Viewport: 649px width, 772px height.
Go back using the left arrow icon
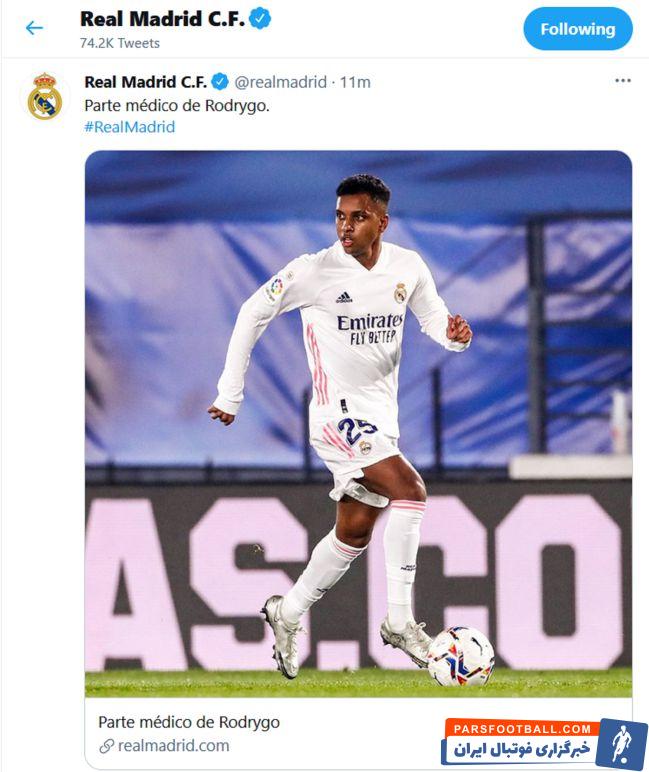click(x=34, y=28)
